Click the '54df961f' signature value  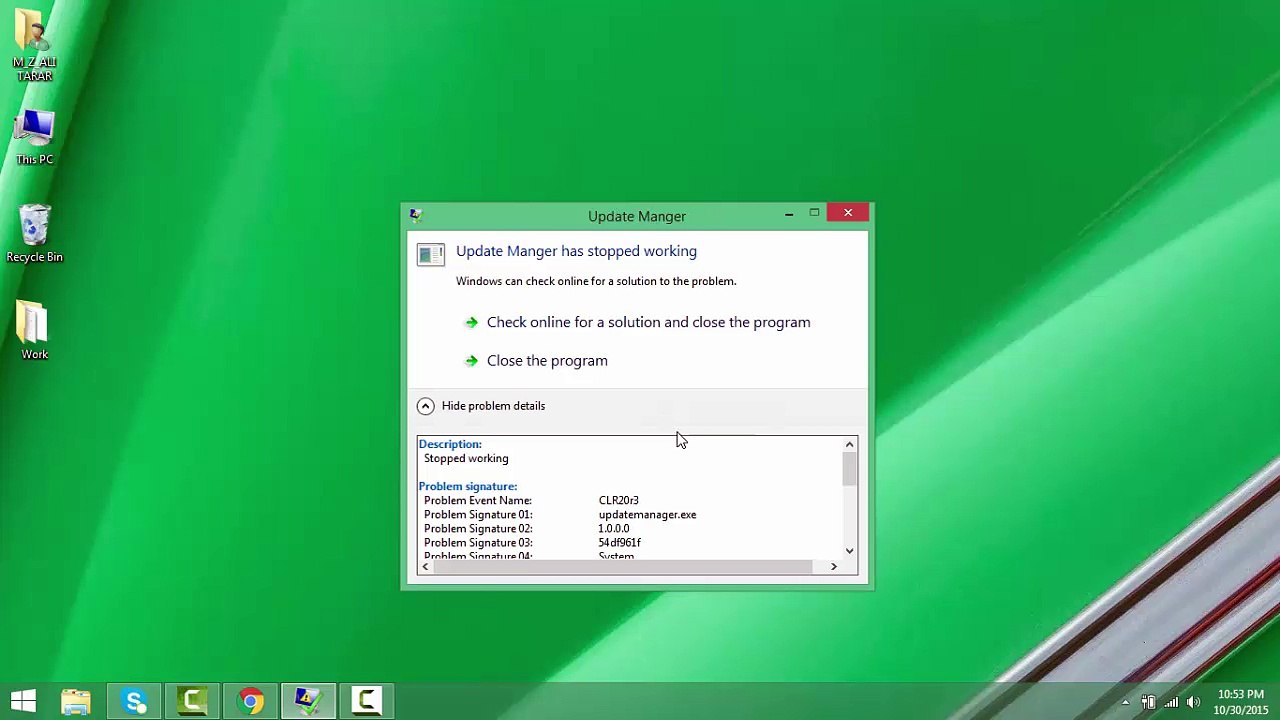(x=620, y=543)
